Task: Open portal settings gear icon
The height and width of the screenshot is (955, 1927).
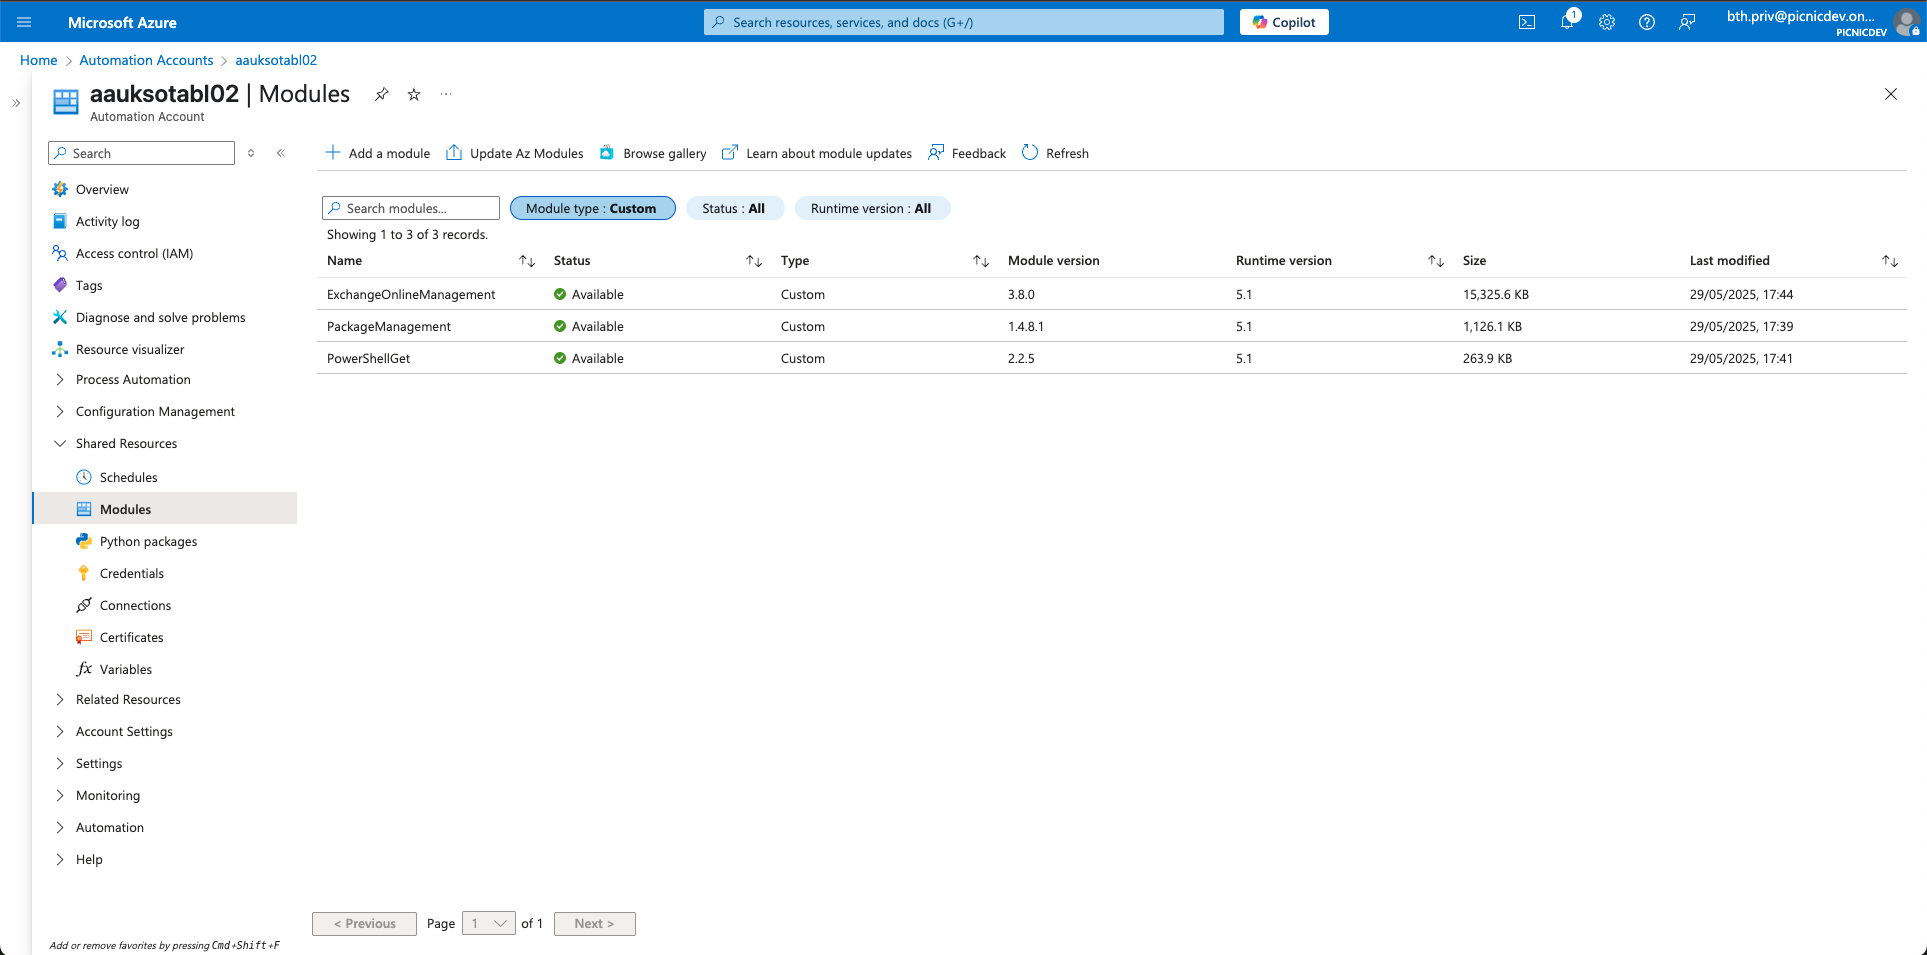Action: point(1607,22)
